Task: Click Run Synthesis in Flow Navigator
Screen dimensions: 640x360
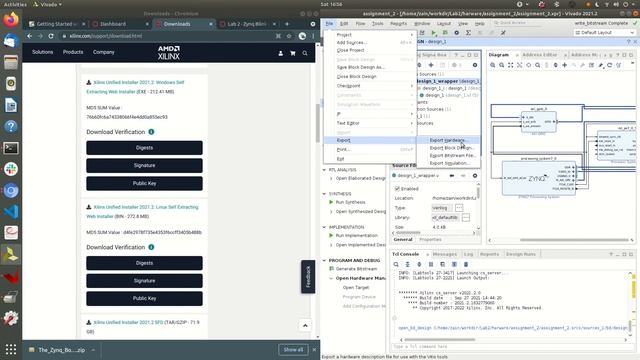Action: 350,202
